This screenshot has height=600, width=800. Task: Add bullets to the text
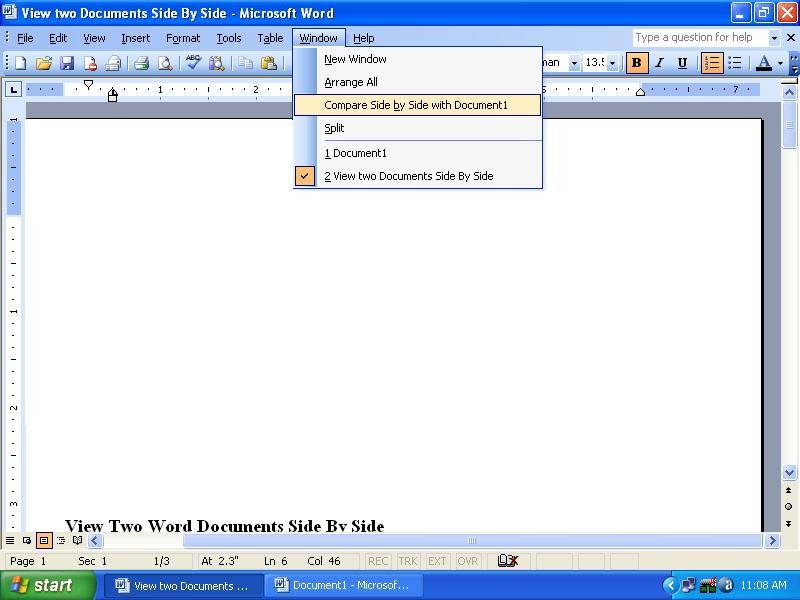click(735, 63)
